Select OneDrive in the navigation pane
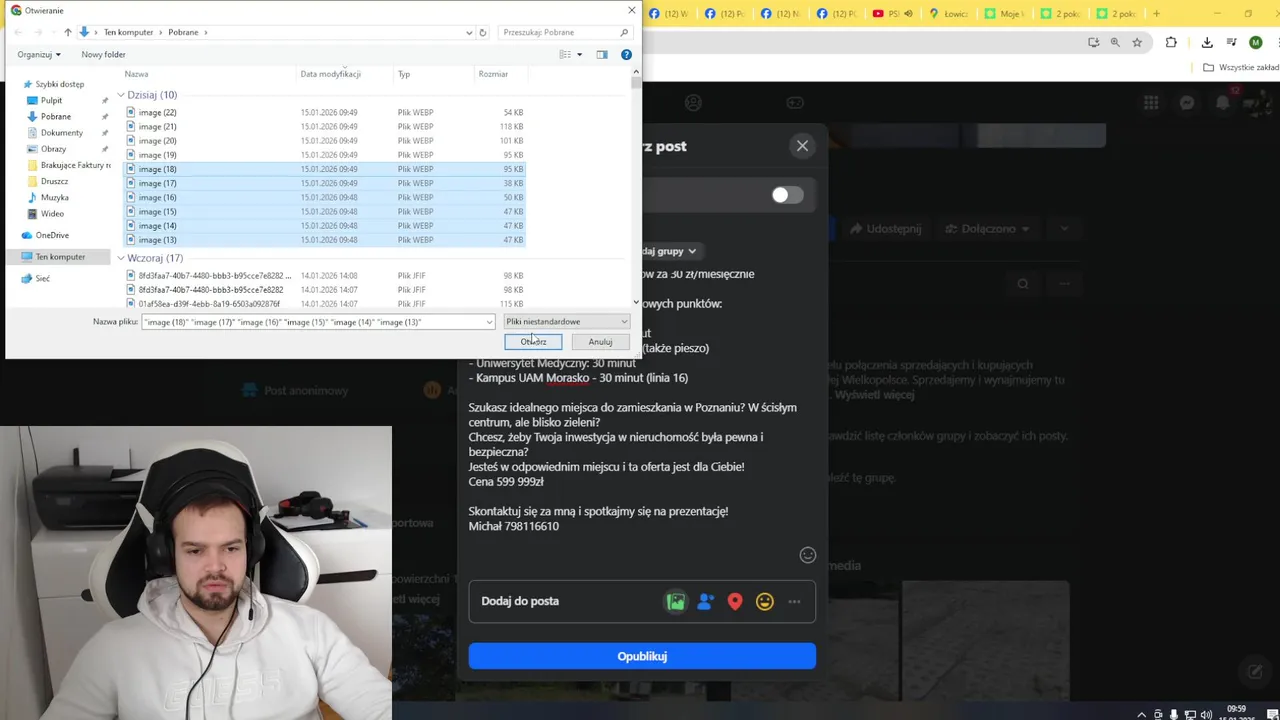Screen dimensions: 1280x720 tap(52, 235)
